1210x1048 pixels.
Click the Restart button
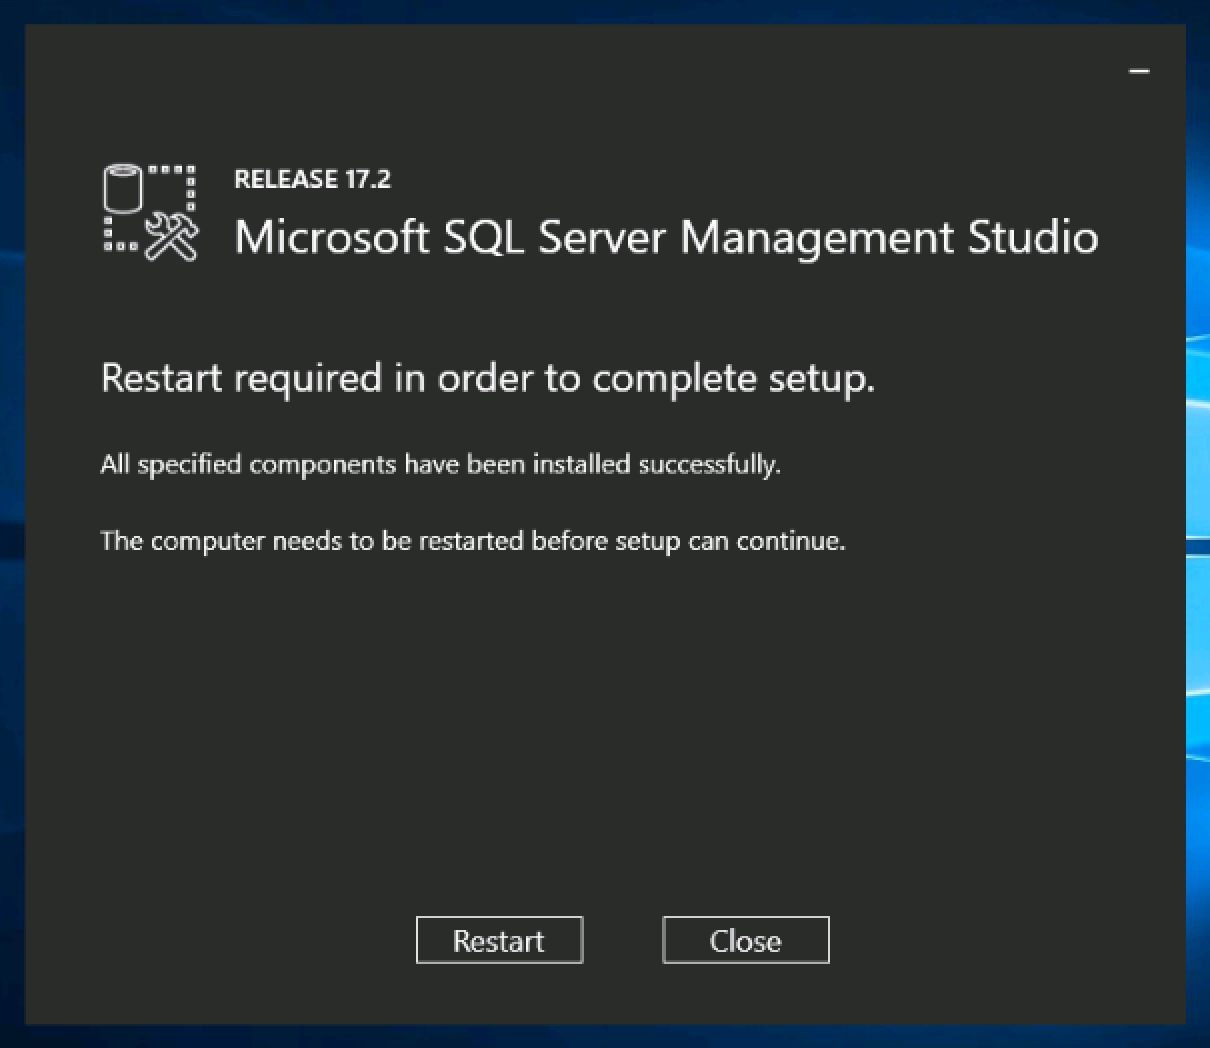[499, 940]
